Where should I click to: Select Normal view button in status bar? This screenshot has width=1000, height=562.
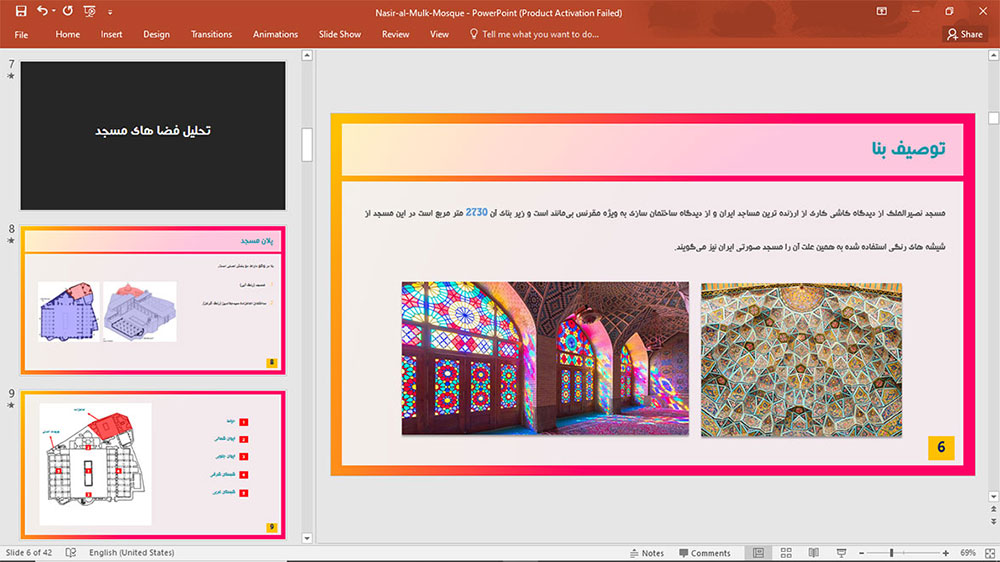pyautogui.click(x=758, y=553)
